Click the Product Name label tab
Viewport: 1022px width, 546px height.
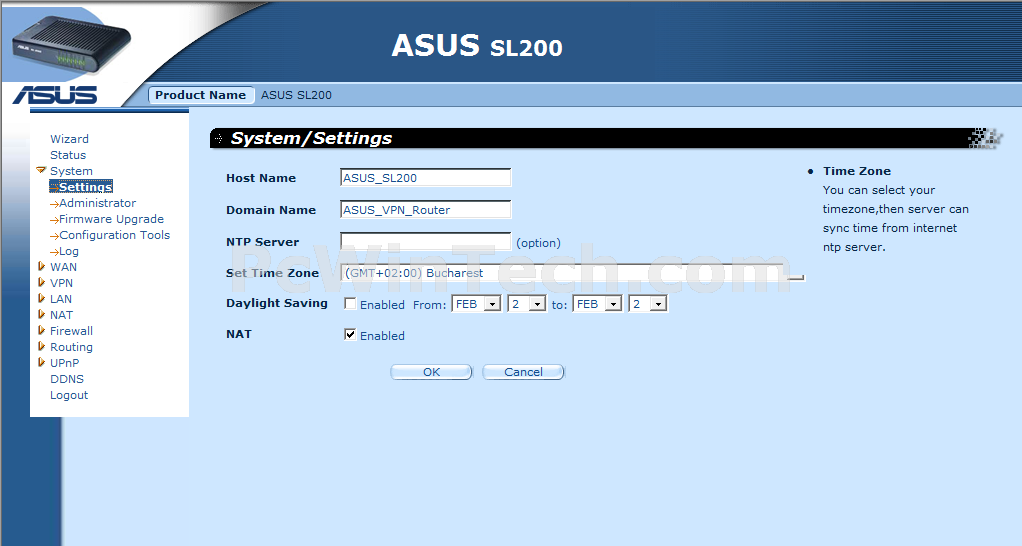pos(200,95)
